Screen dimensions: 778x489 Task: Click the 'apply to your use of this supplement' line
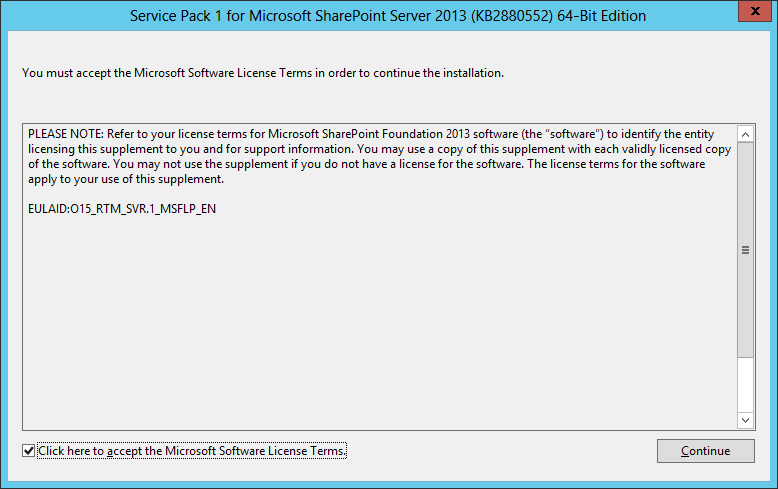(126, 179)
